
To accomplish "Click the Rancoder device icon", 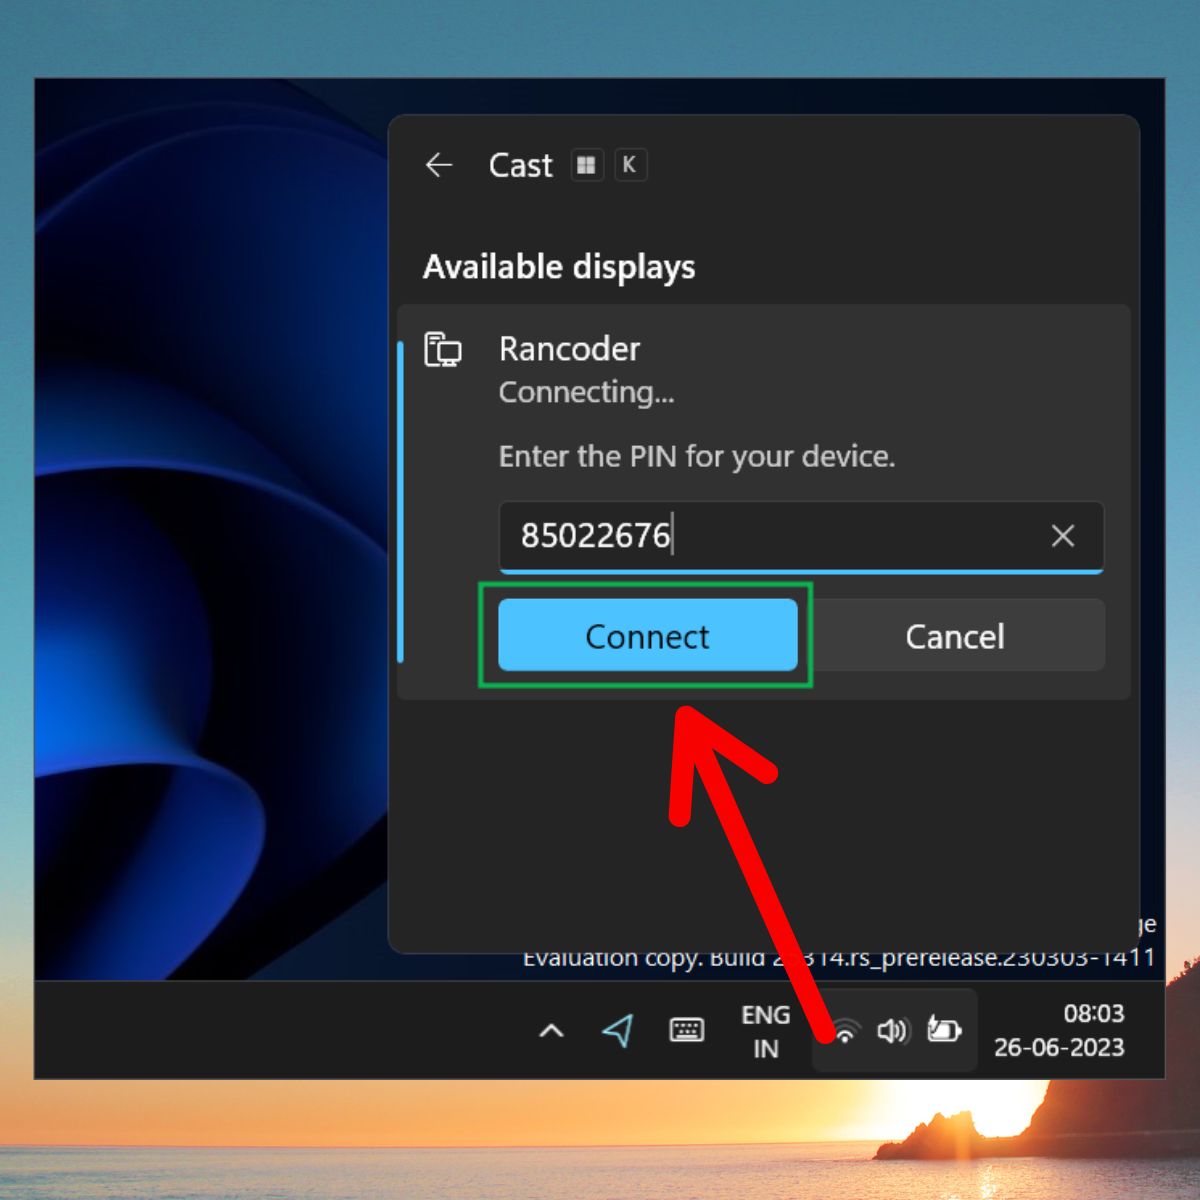I will (x=443, y=350).
